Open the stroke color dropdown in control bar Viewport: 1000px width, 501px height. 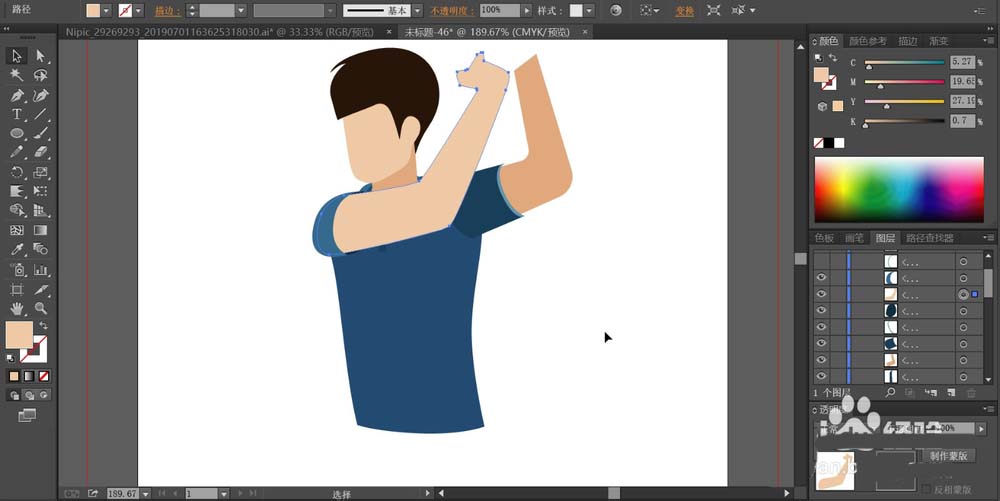[x=138, y=10]
